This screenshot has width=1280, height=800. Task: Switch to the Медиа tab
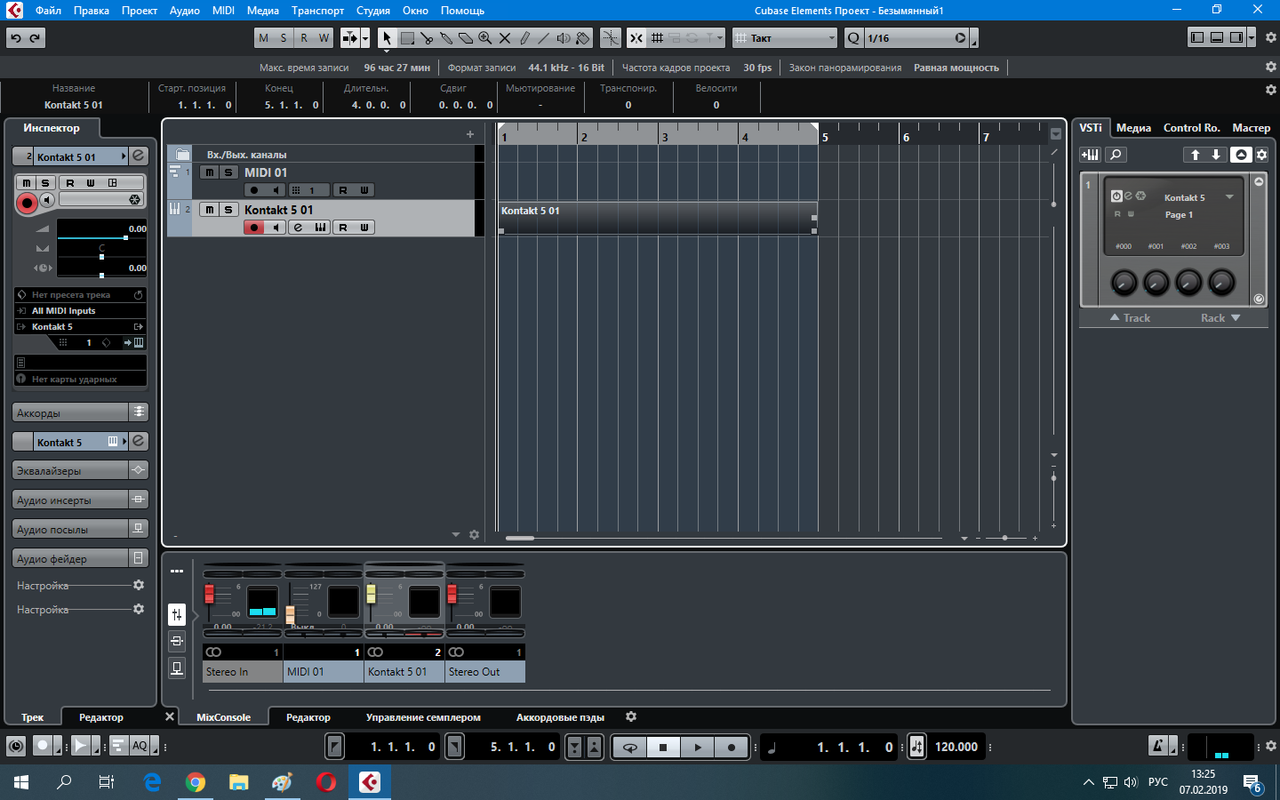point(1133,127)
